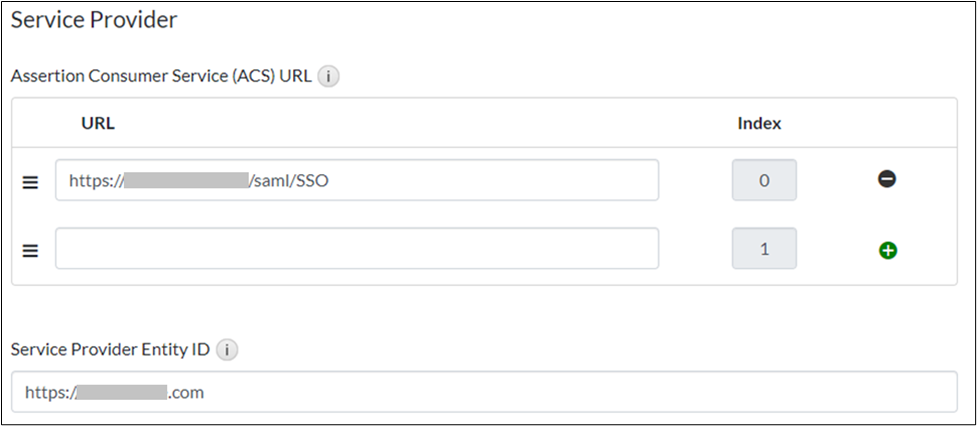The image size is (977, 426).
Task: Add a new ACS URL row with green plus
Action: (887, 250)
